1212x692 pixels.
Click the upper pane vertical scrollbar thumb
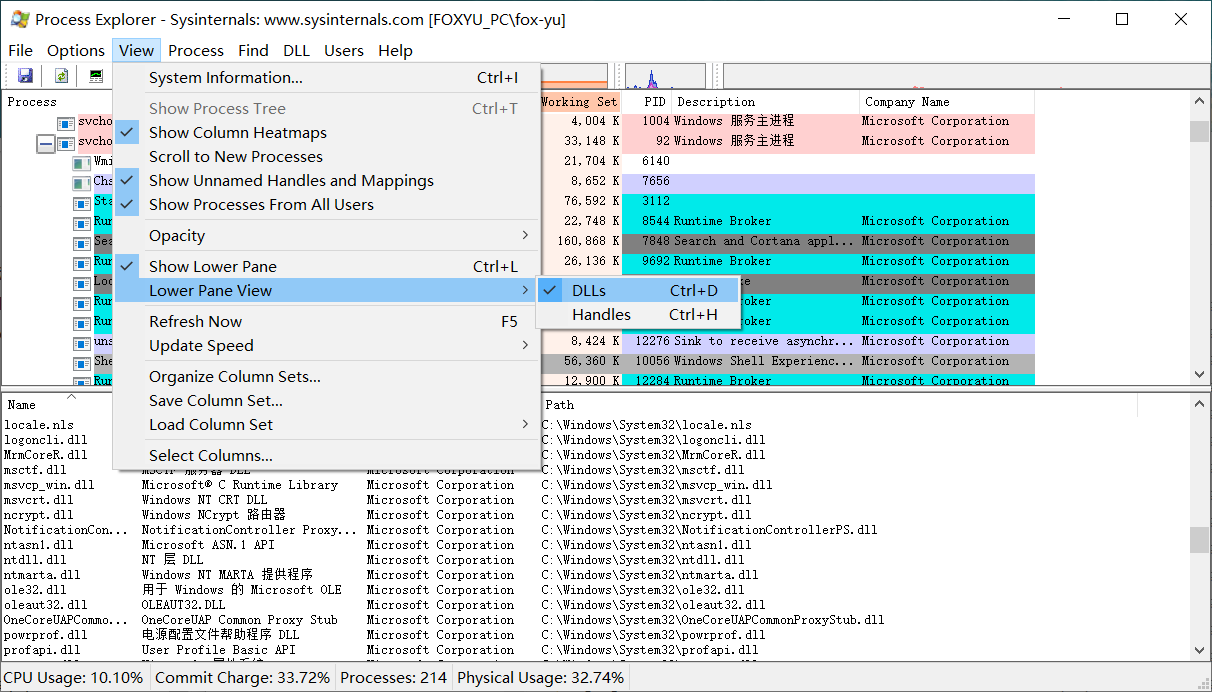(1200, 132)
